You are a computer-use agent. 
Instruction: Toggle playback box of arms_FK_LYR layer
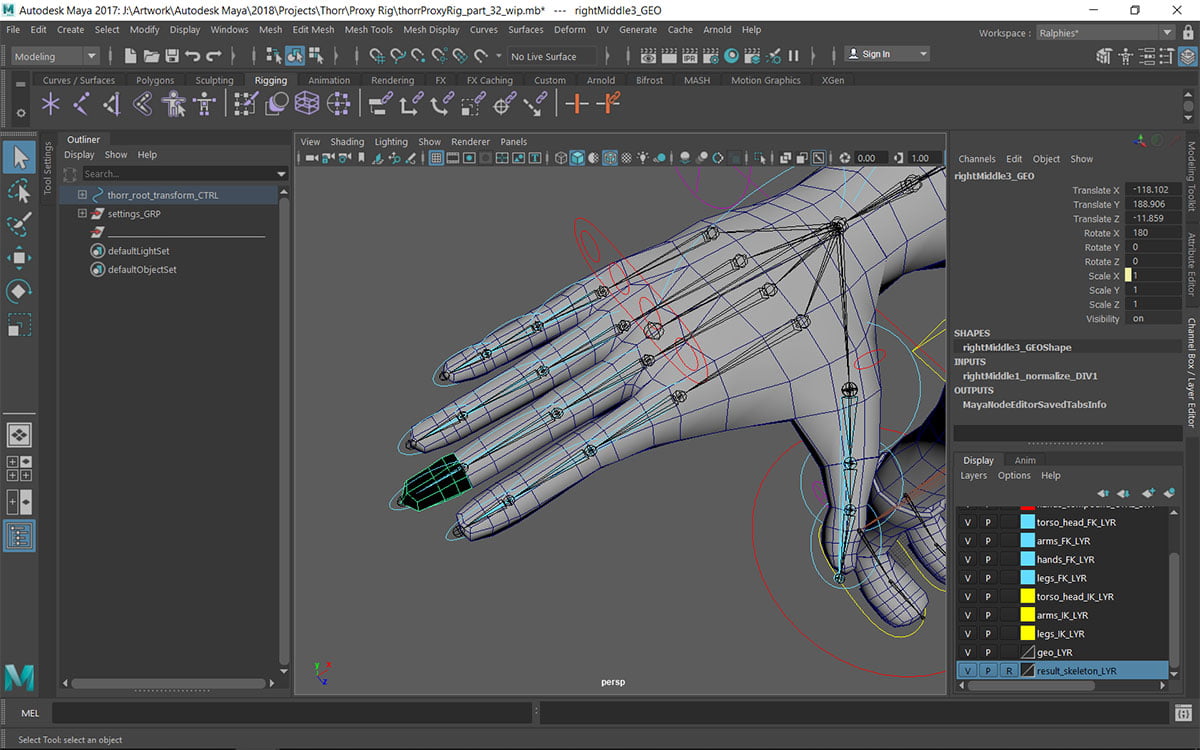pyautogui.click(x=988, y=541)
